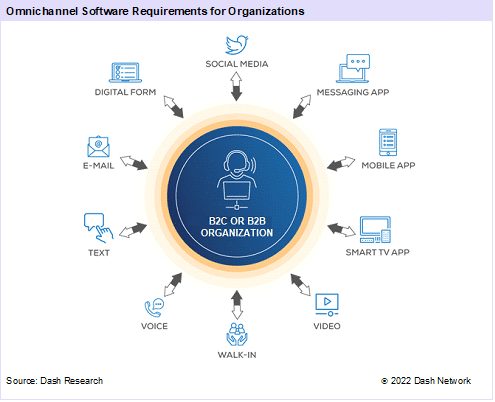Click the double arrow above Walk-In
The height and width of the screenshot is (402, 495).
click(x=237, y=305)
